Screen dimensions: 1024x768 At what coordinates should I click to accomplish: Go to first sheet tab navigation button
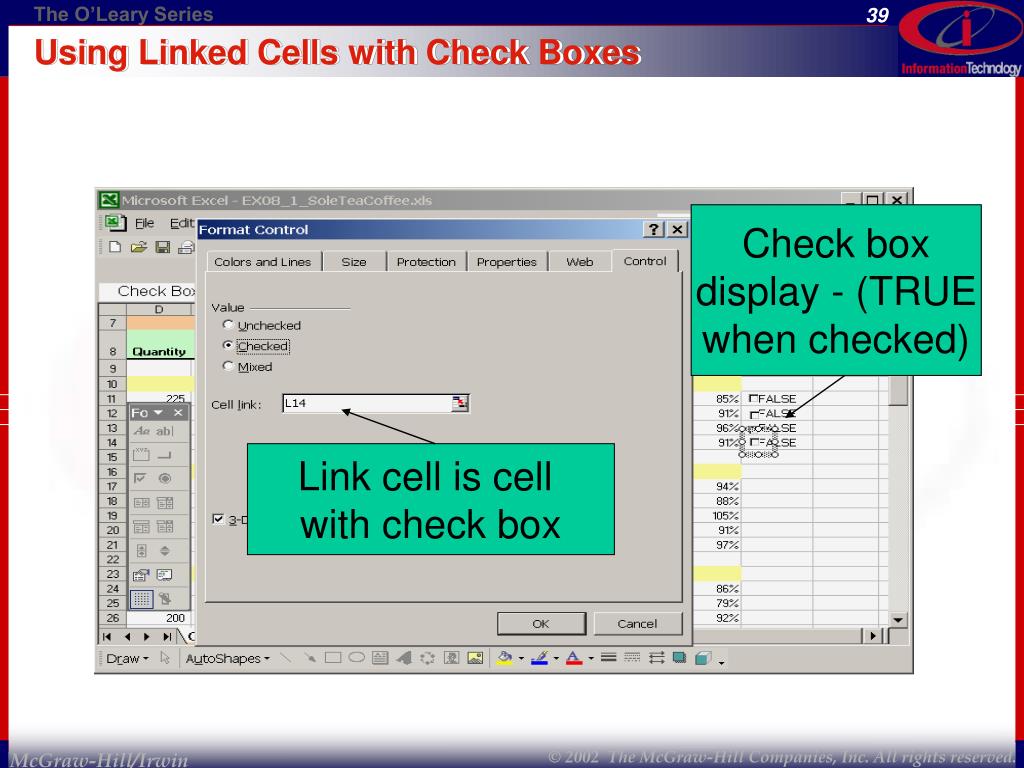107,636
